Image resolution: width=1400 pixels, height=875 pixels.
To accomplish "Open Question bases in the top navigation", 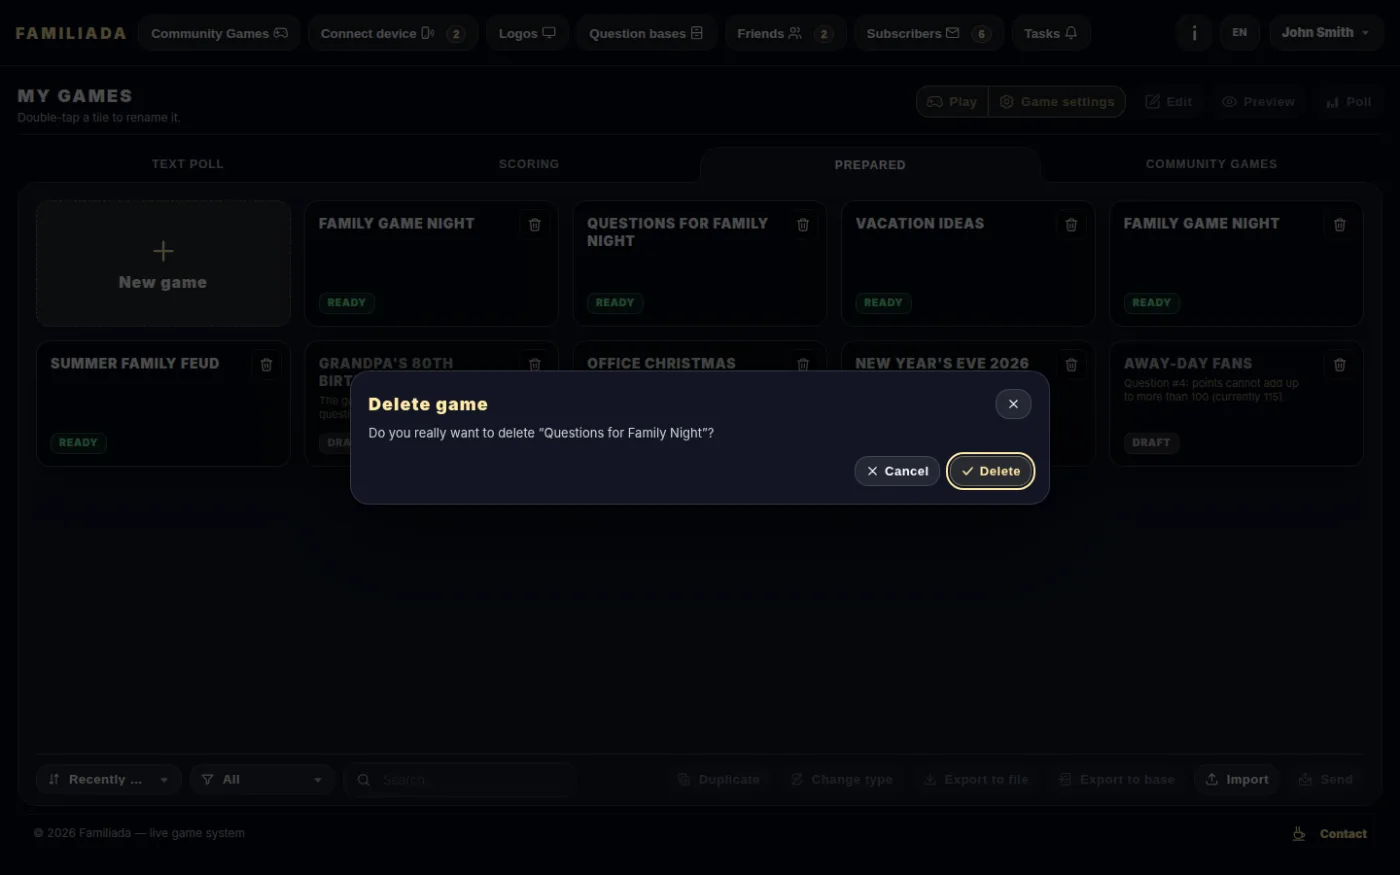I will point(646,33).
